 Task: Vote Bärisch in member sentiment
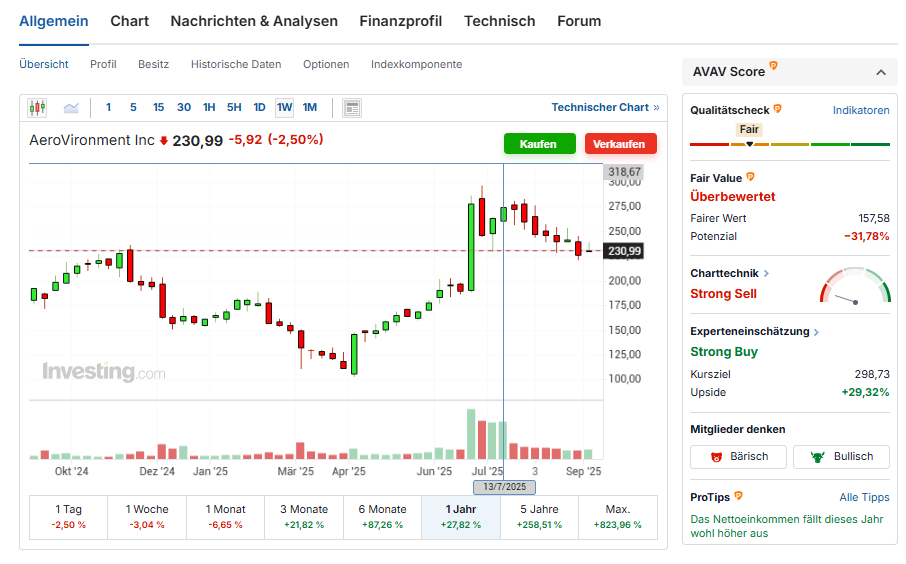click(x=738, y=457)
